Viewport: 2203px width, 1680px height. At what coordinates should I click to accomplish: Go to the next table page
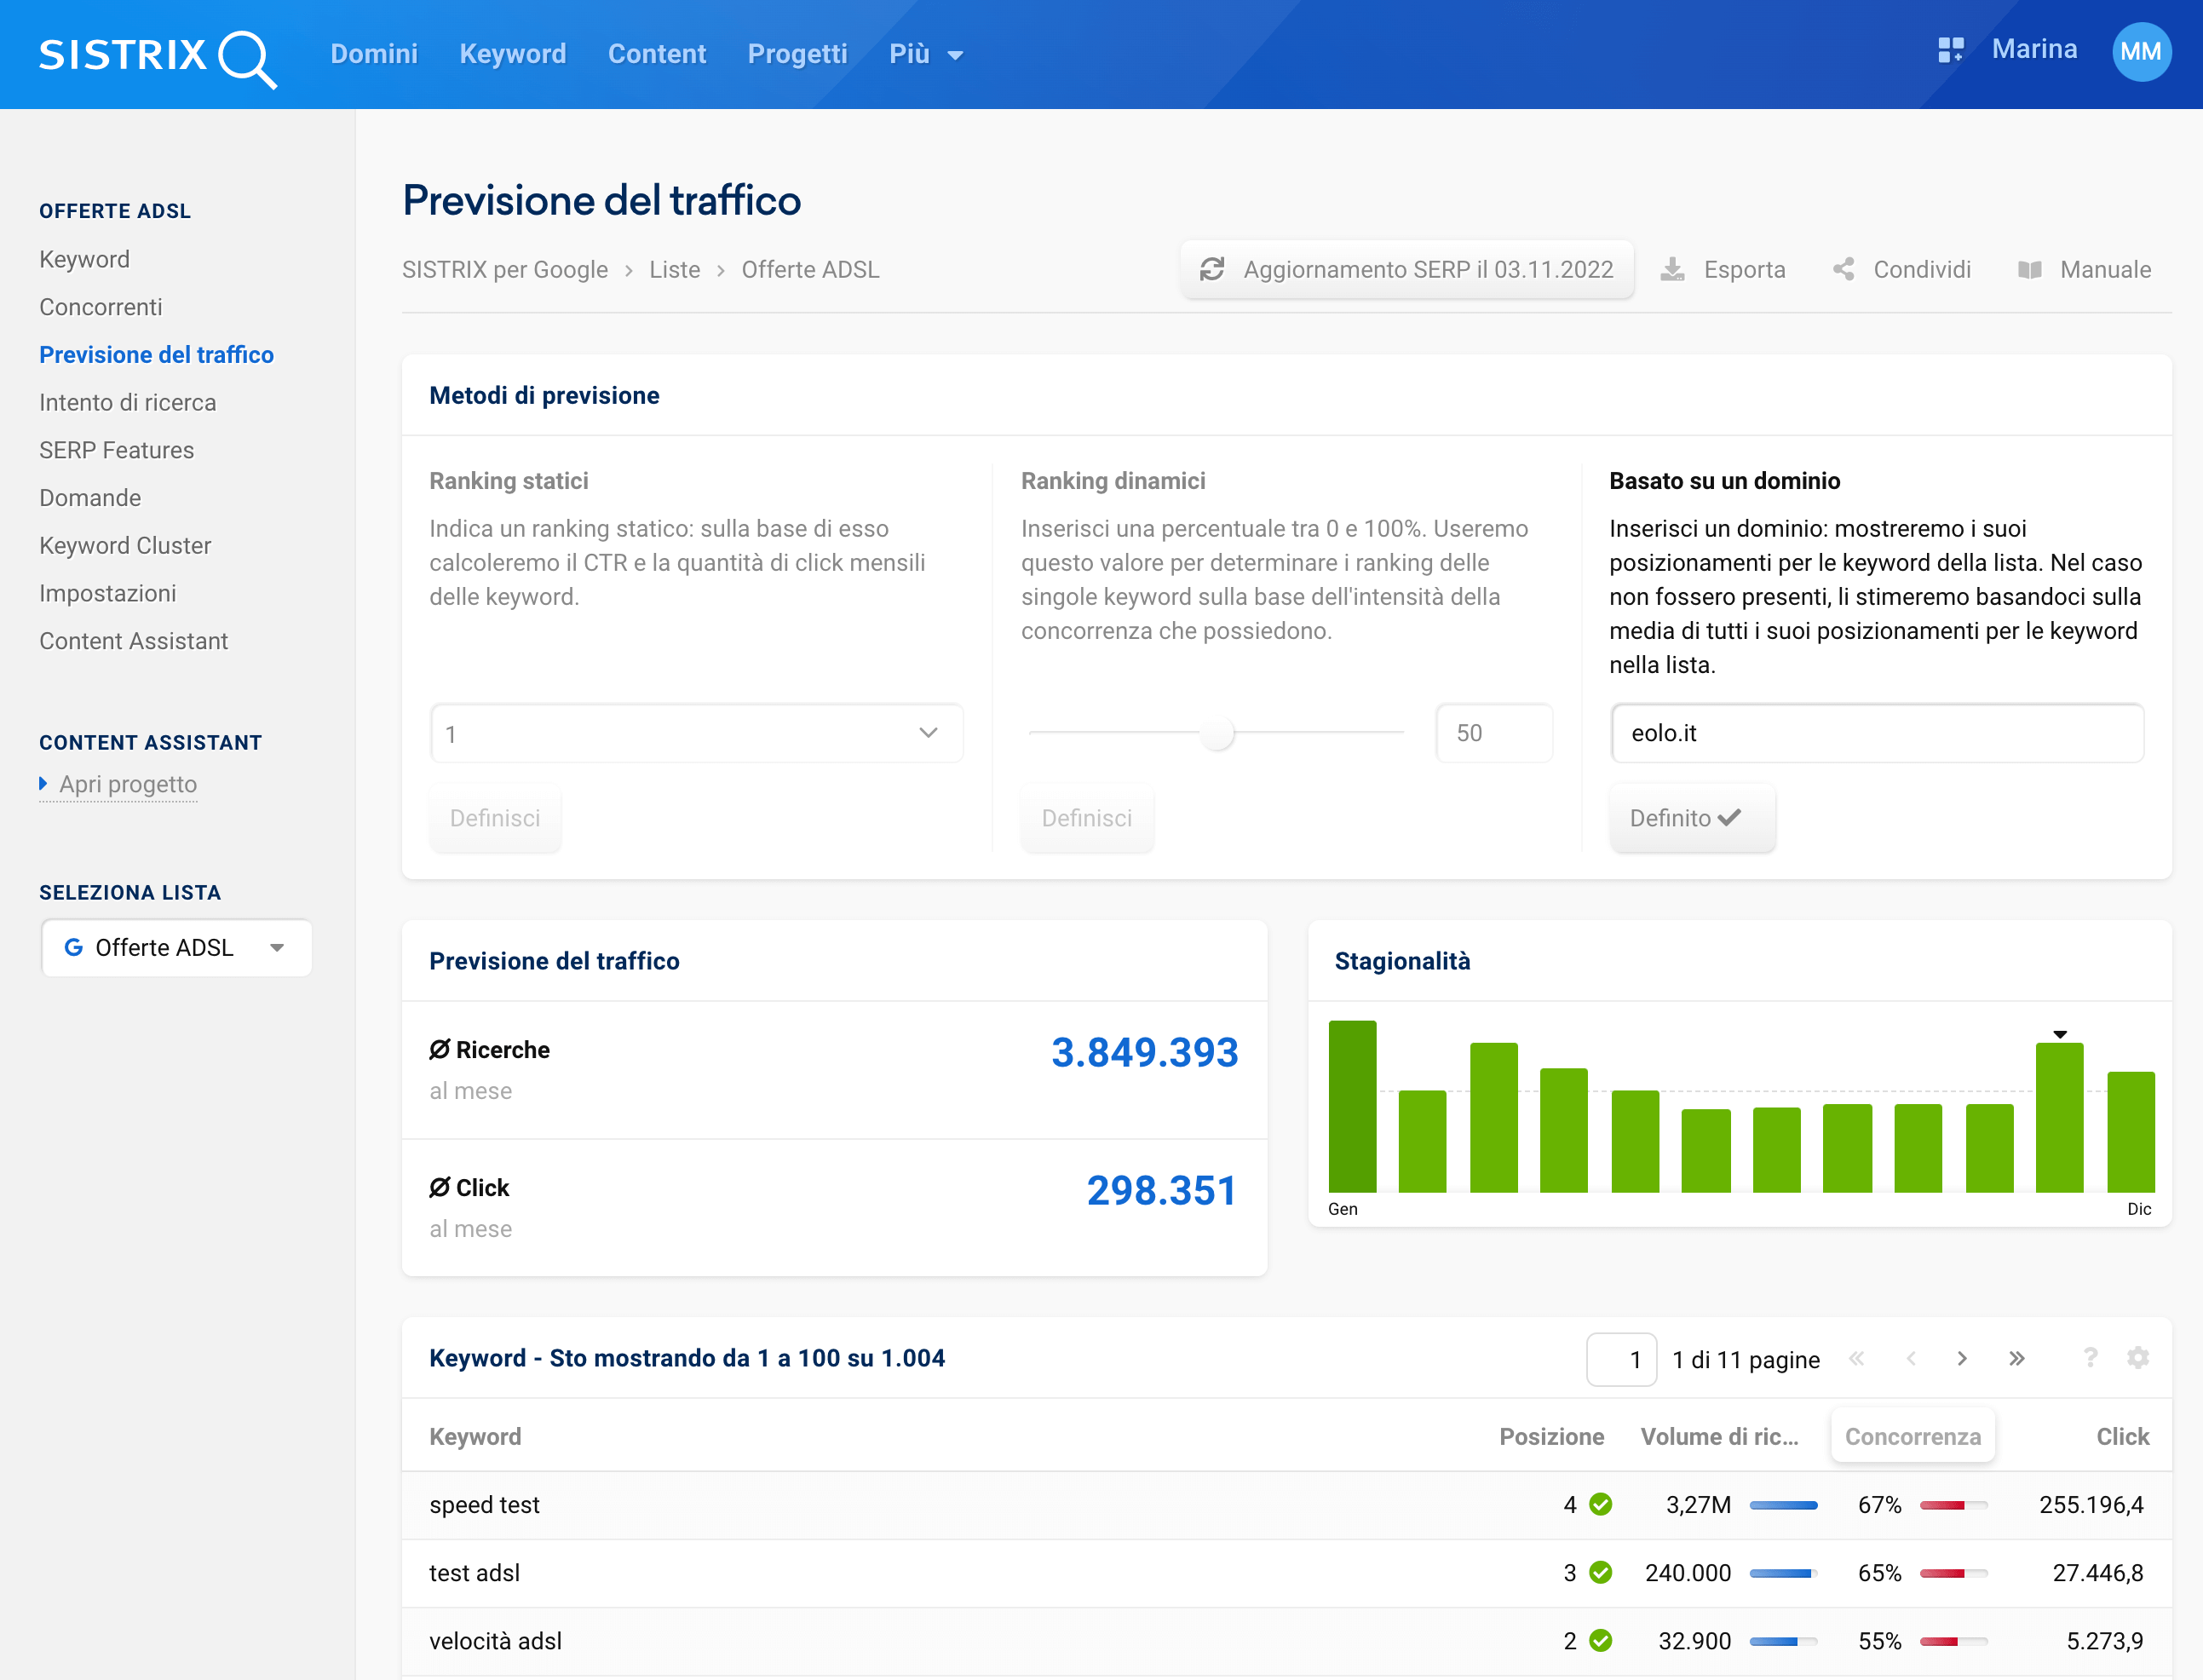tap(1962, 1358)
